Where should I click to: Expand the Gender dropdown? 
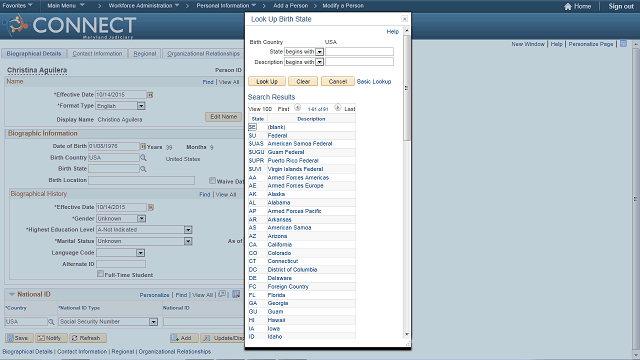tap(141, 219)
